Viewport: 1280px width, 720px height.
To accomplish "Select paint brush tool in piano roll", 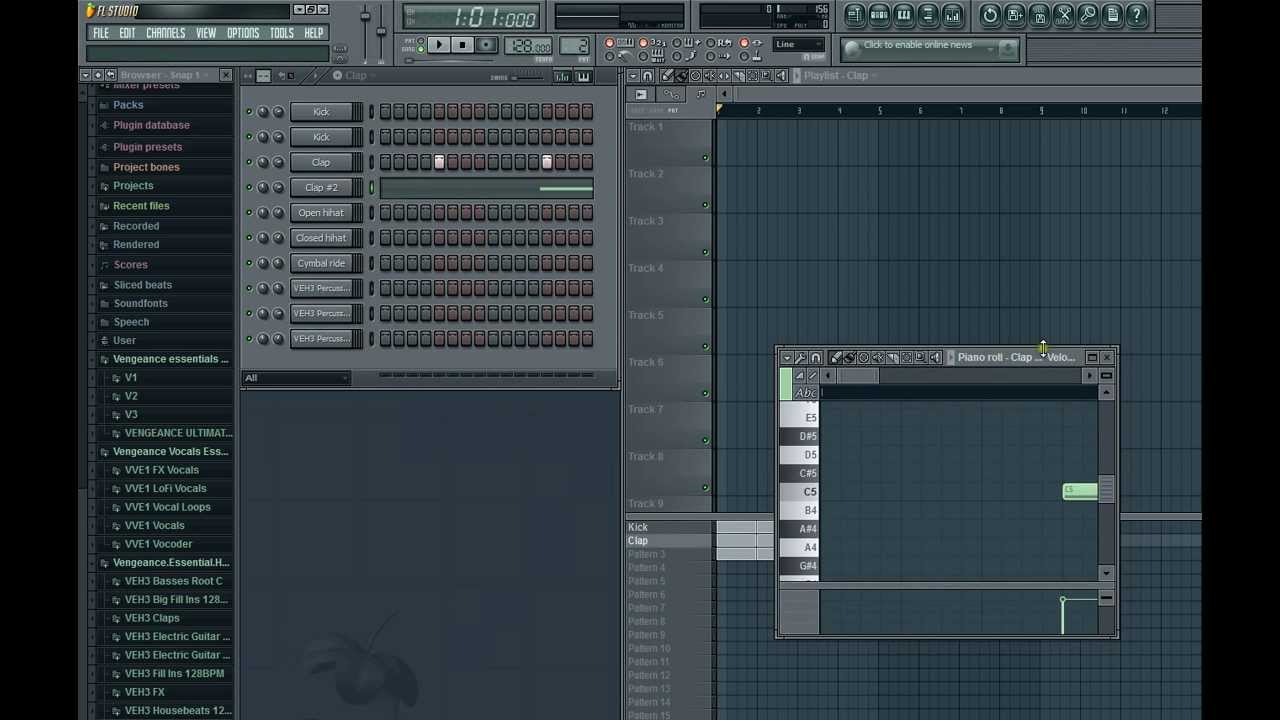I will point(849,357).
